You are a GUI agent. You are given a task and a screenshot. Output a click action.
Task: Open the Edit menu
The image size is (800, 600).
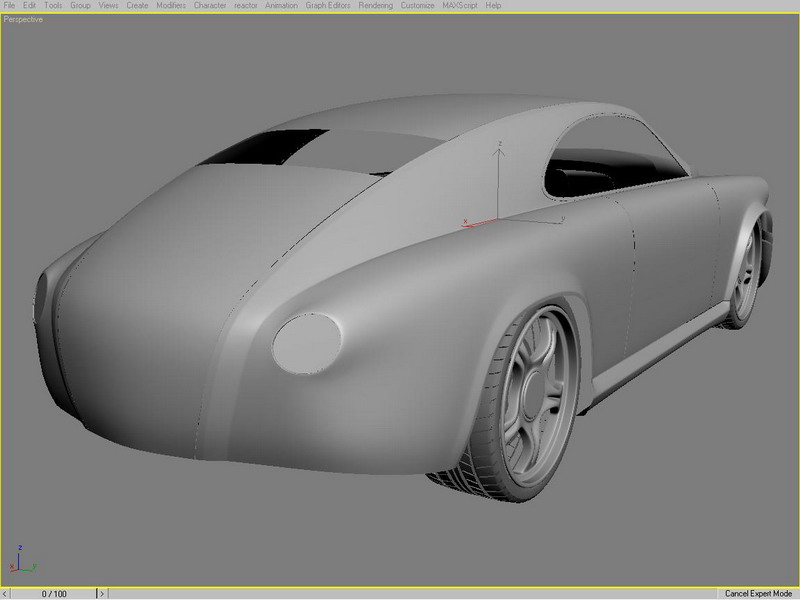[29, 5]
